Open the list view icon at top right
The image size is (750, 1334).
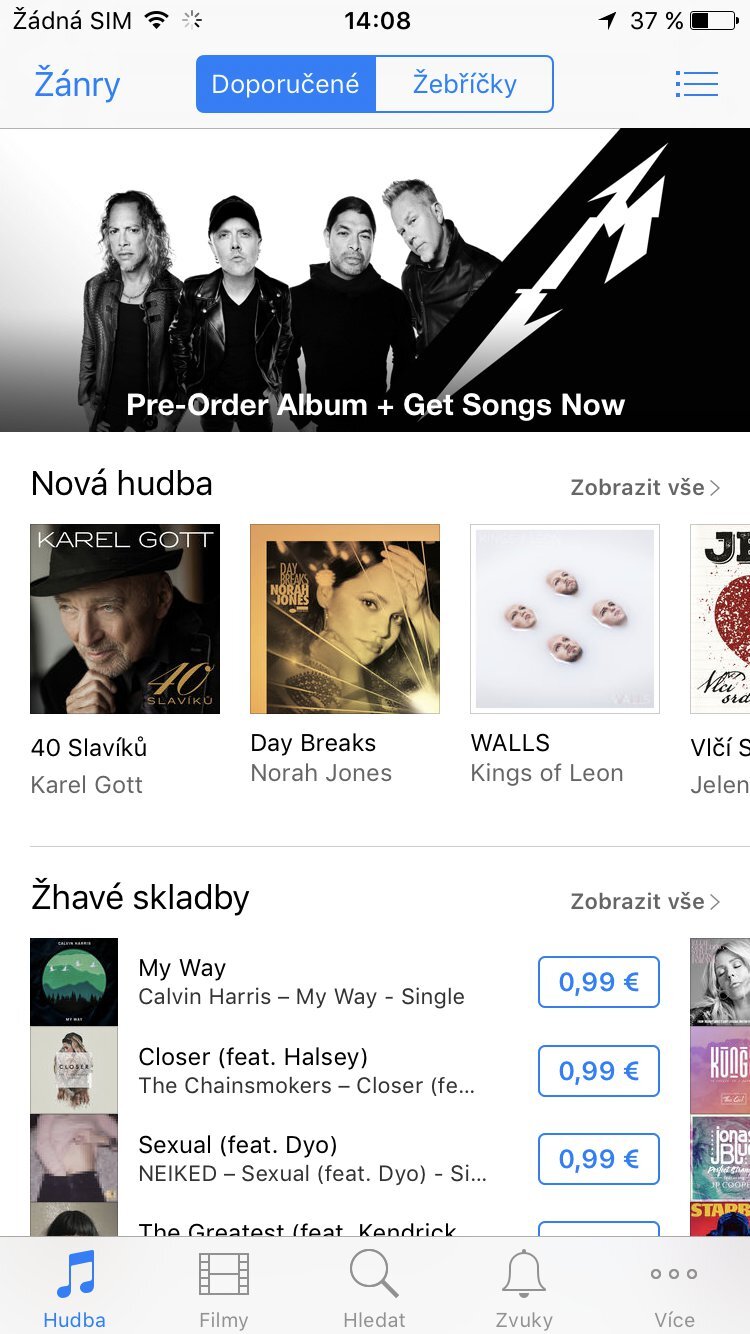pos(696,84)
